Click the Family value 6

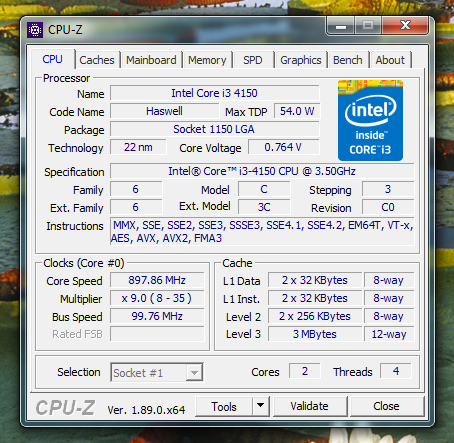[136, 189]
